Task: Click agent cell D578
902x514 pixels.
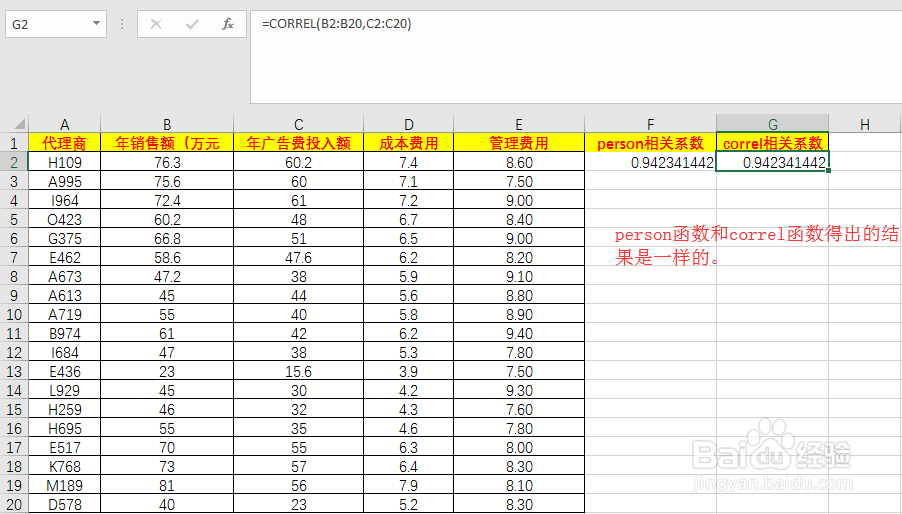Action: tap(64, 504)
